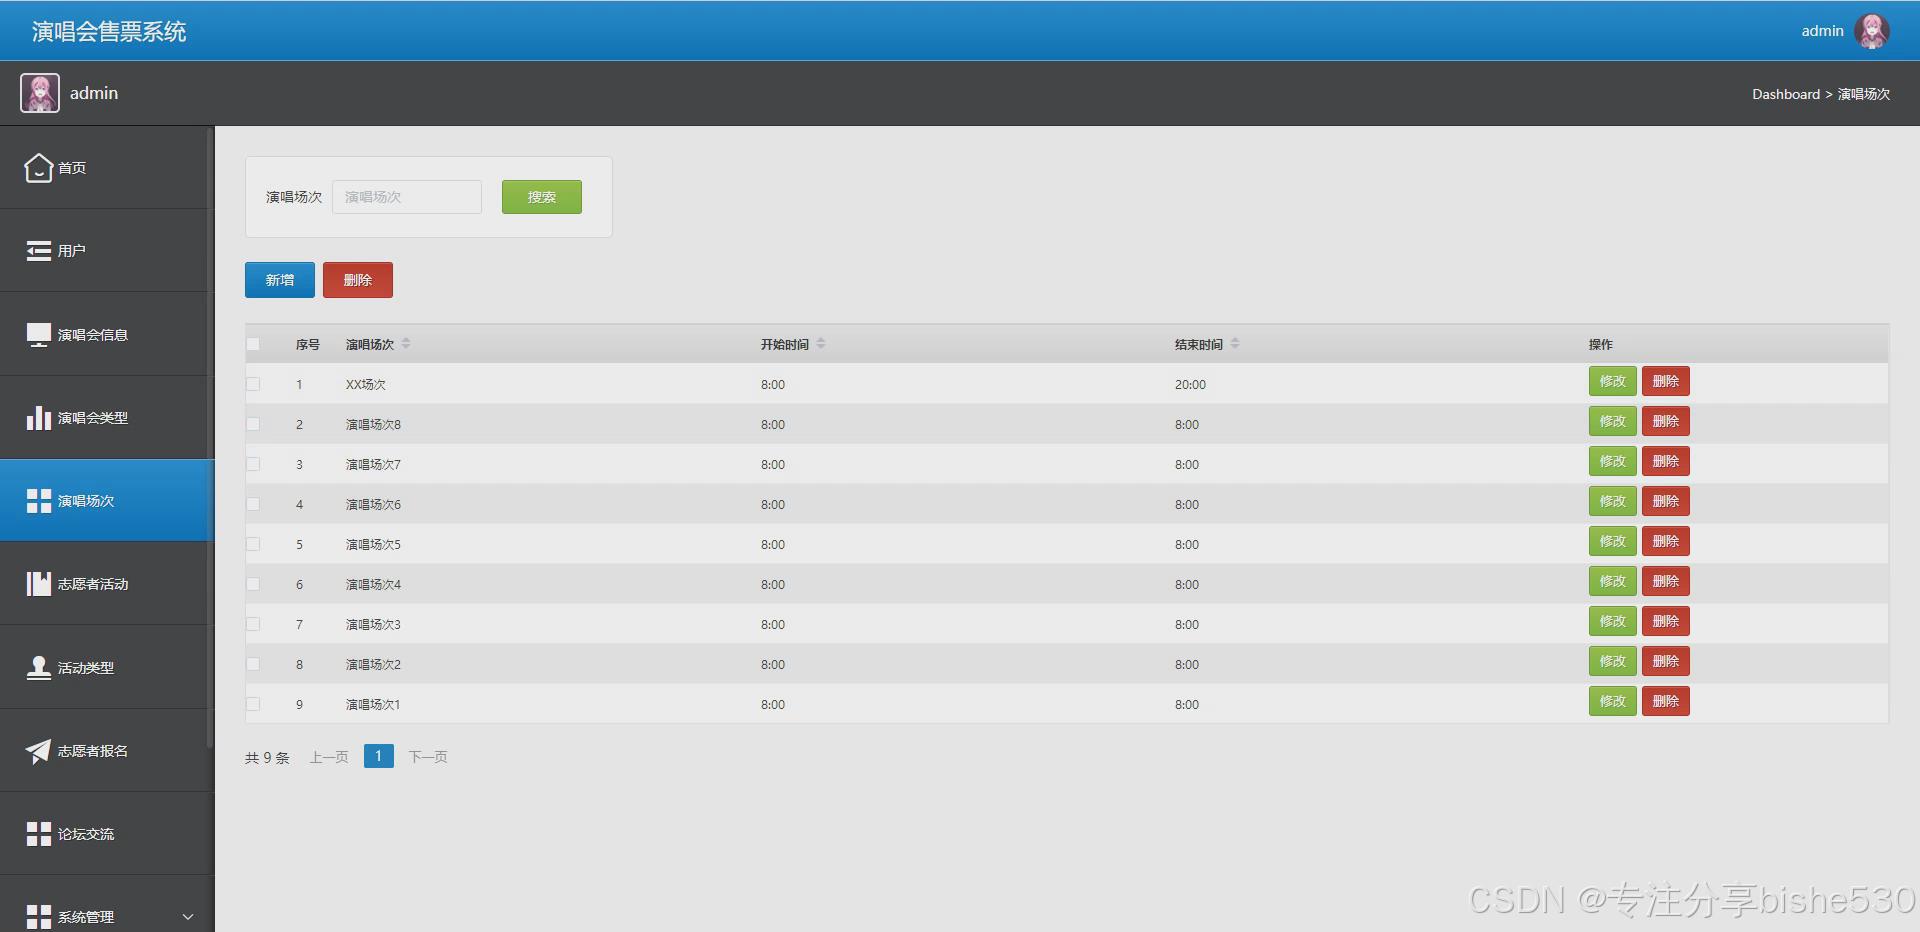
Task: Sort the table by 开始时间 column
Action: click(x=821, y=344)
